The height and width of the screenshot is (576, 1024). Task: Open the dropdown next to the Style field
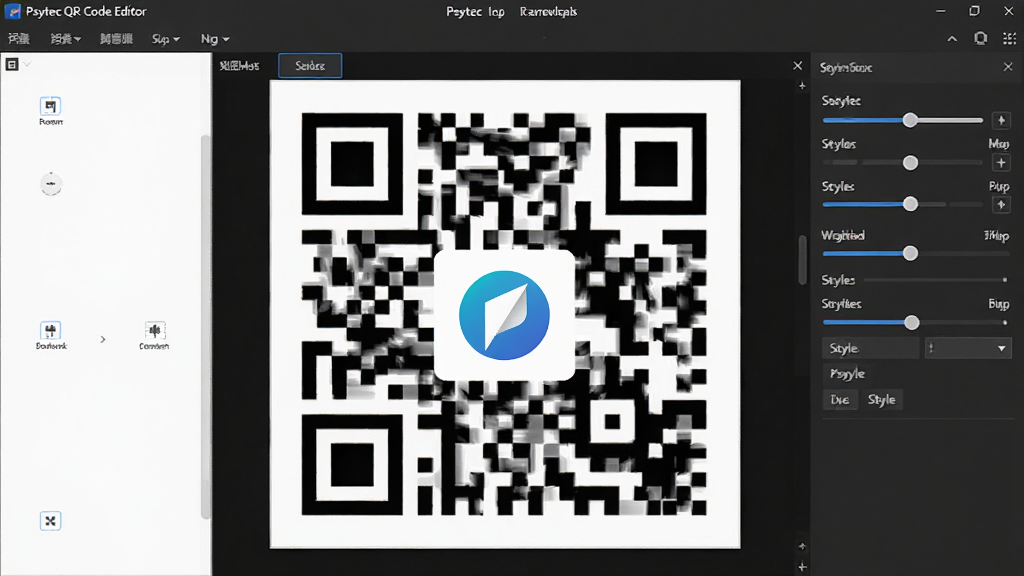coord(968,348)
